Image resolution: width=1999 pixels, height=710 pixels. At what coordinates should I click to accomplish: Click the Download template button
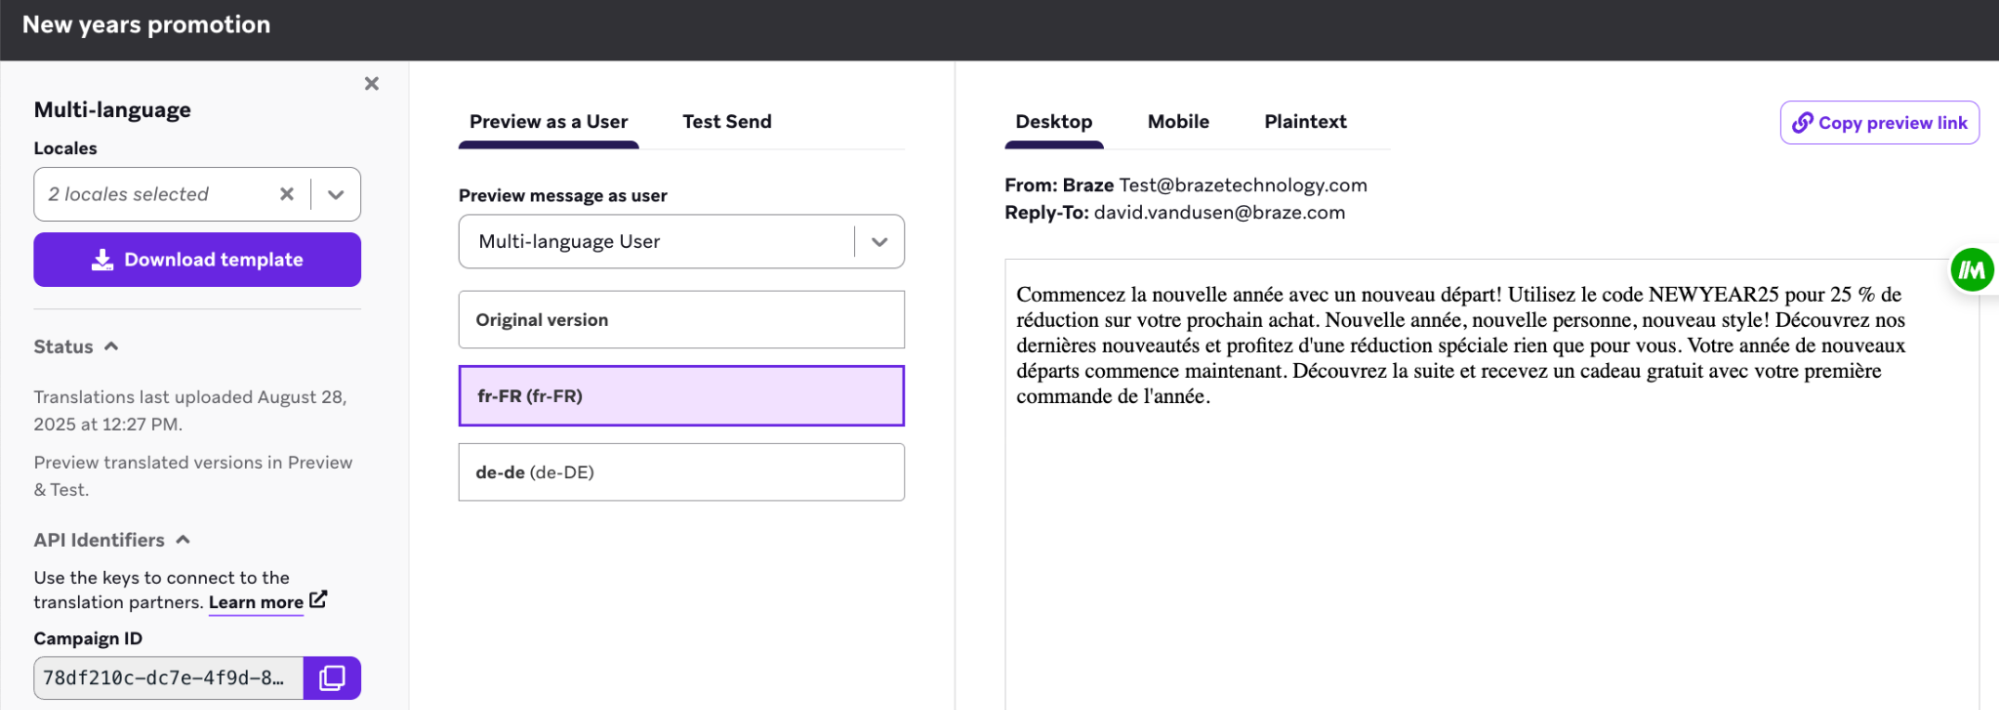(197, 260)
